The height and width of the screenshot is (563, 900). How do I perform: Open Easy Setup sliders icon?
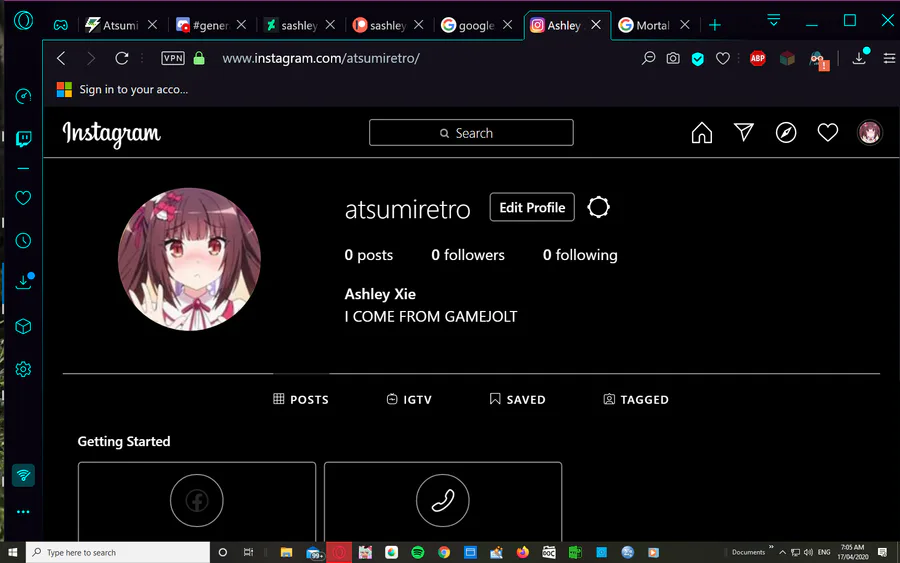pos(889,58)
